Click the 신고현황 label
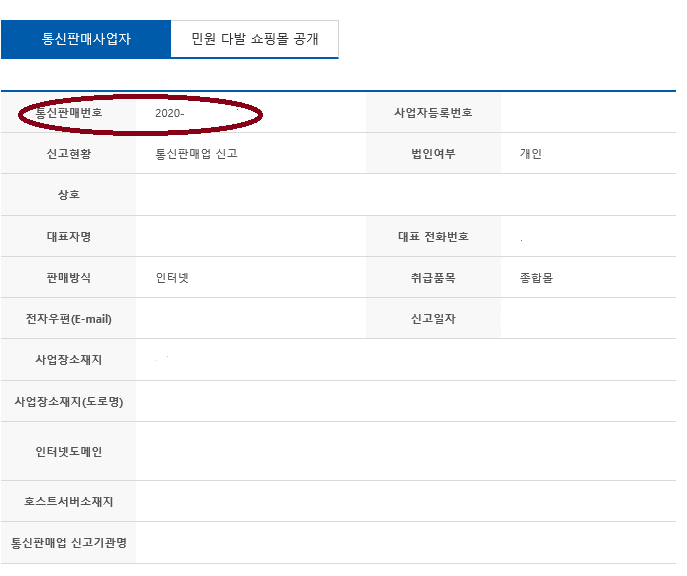This screenshot has height=576, width=687. (x=69, y=154)
